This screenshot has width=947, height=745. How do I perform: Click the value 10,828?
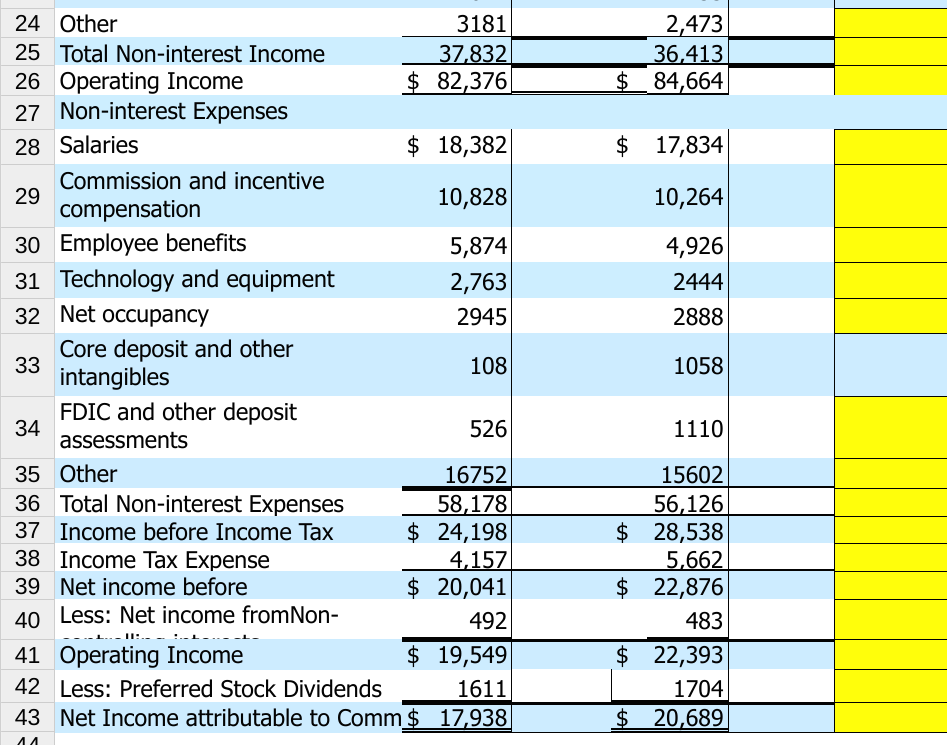pos(472,197)
